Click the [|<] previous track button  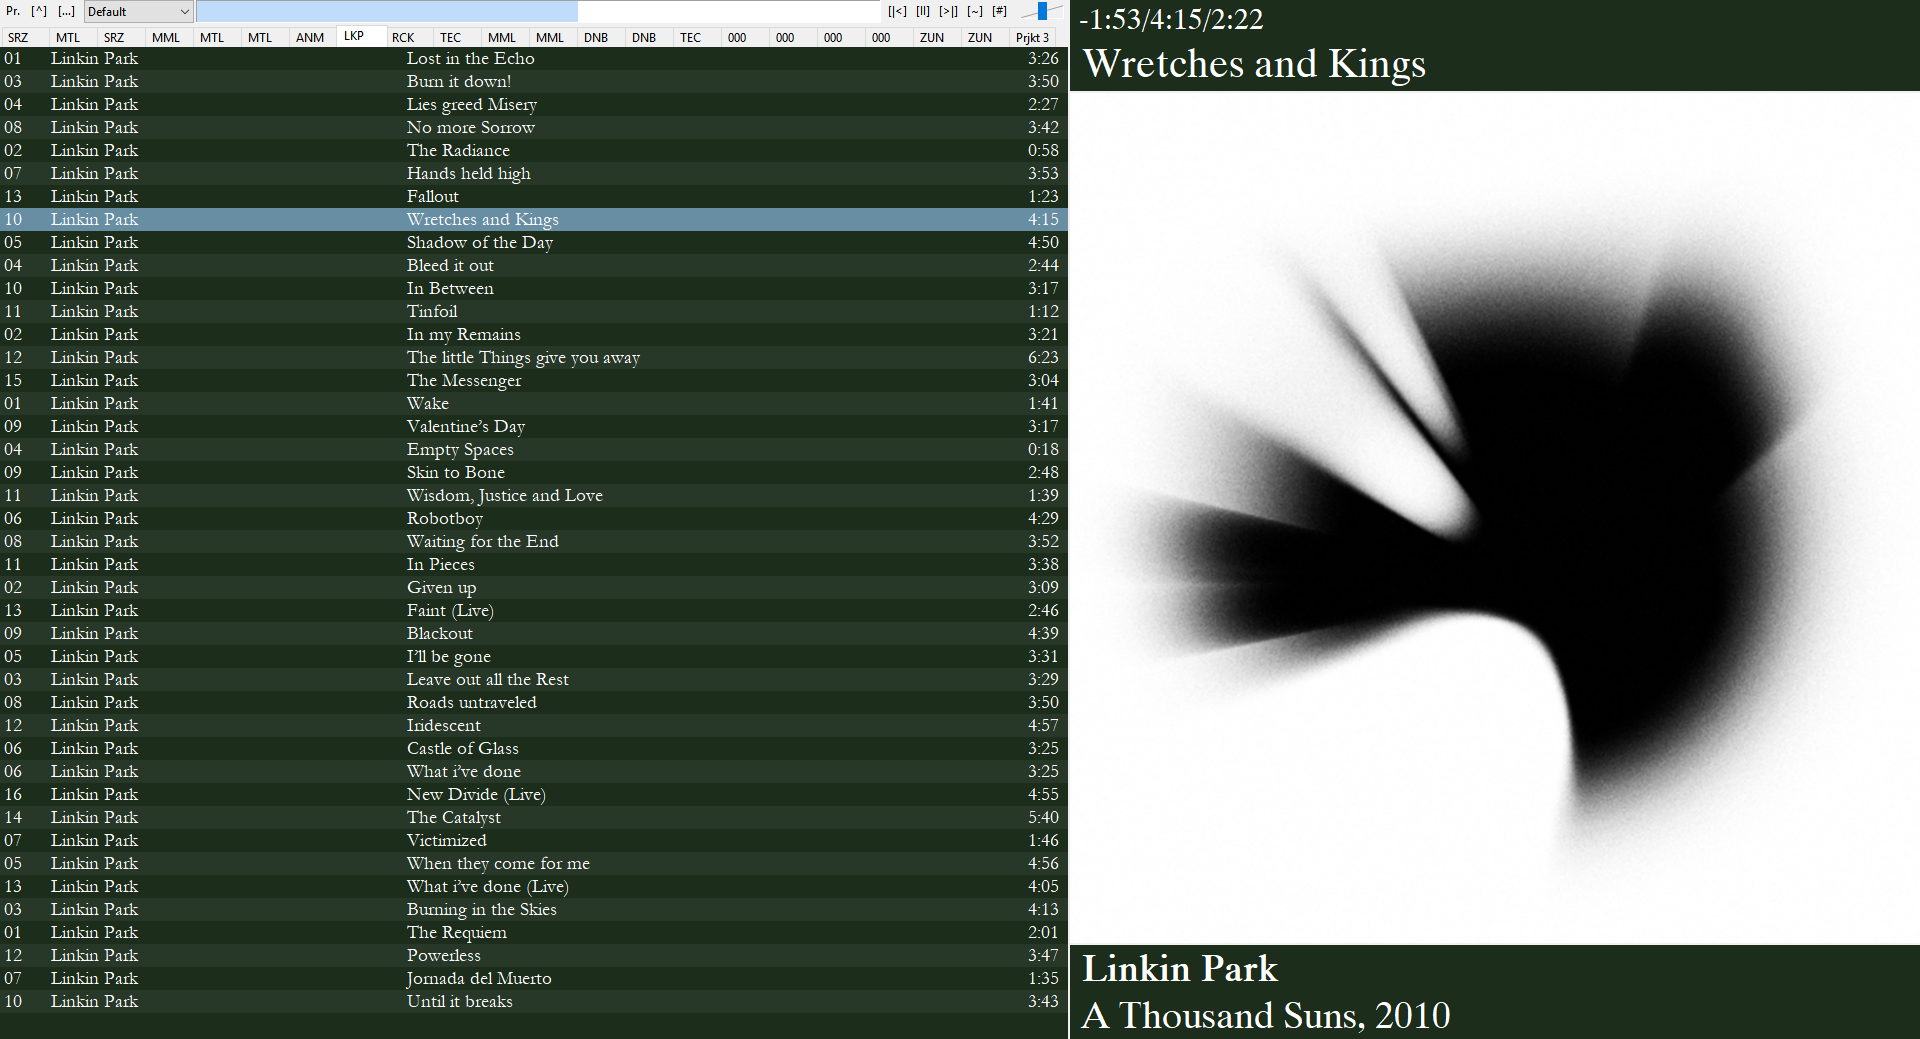click(x=897, y=11)
